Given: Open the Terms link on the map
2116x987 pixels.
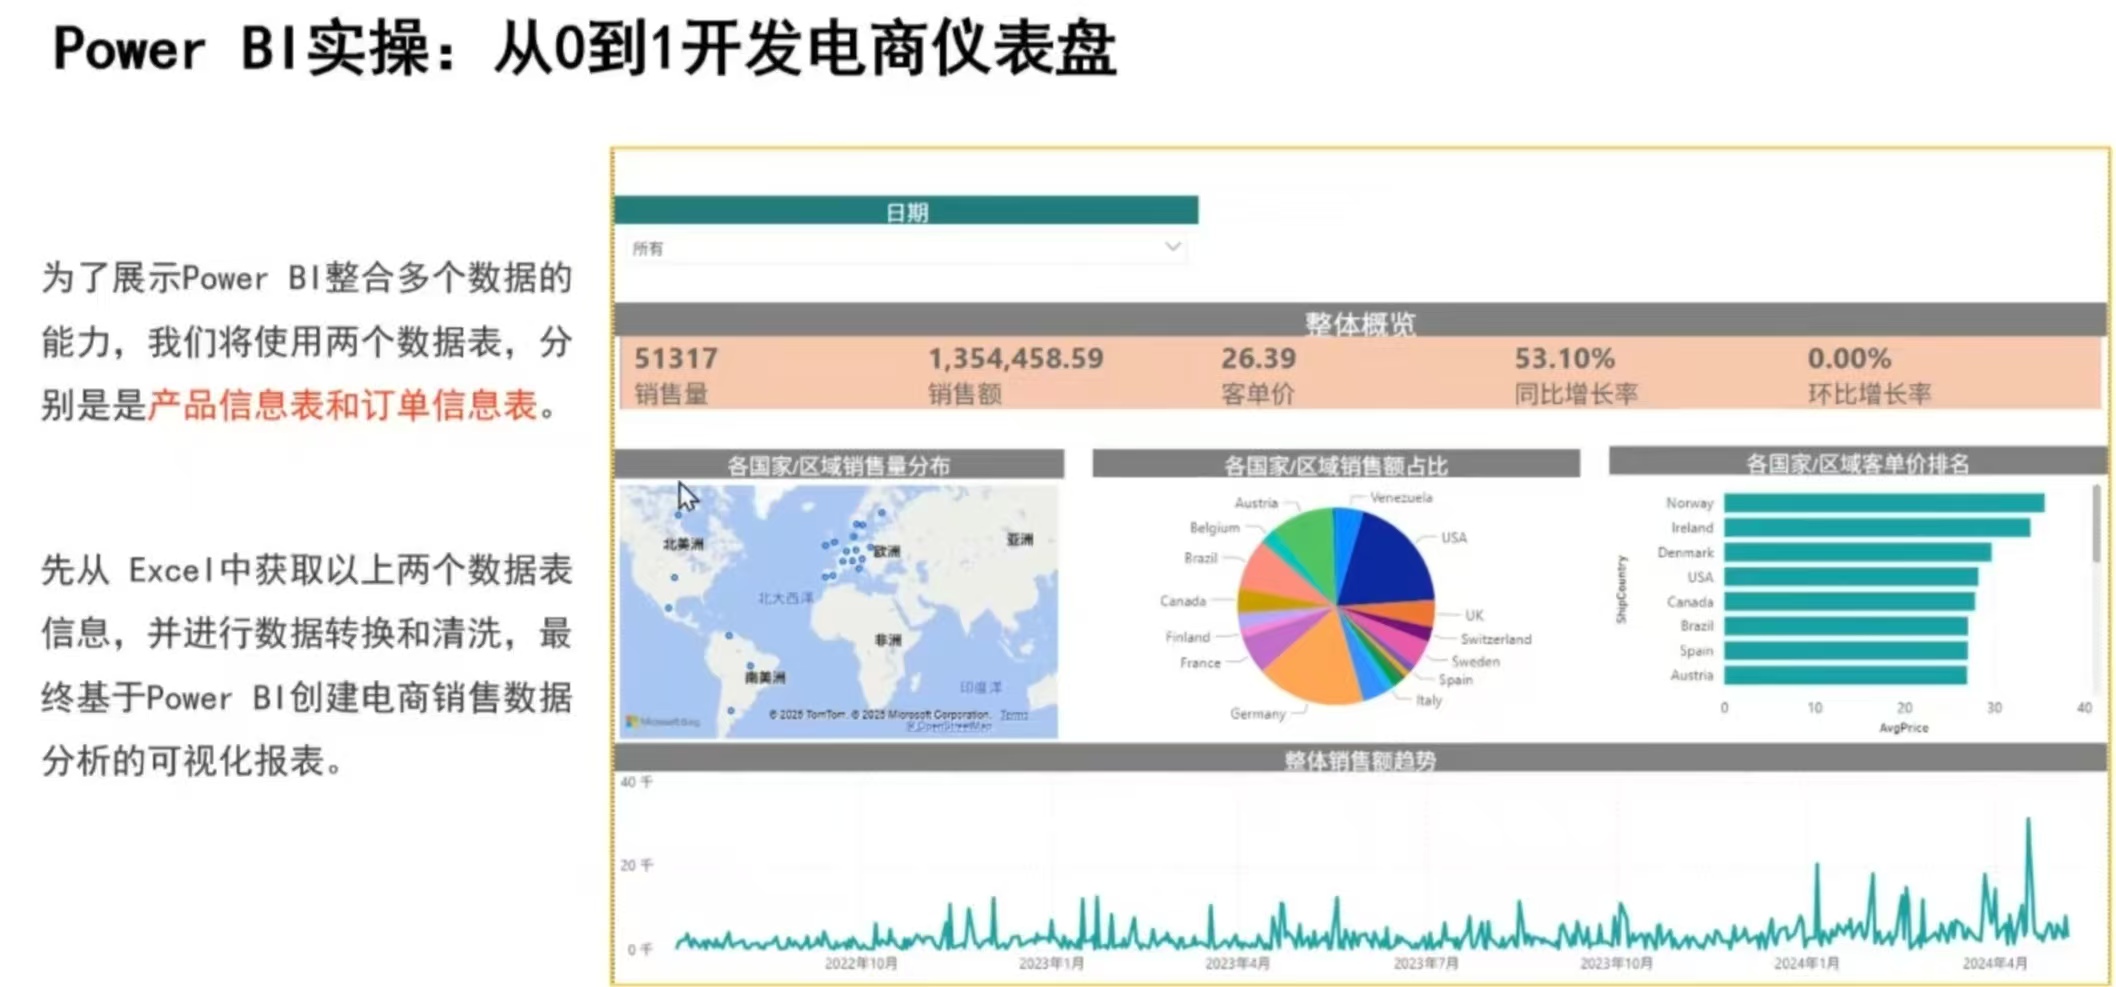Looking at the screenshot, I should click(1014, 714).
